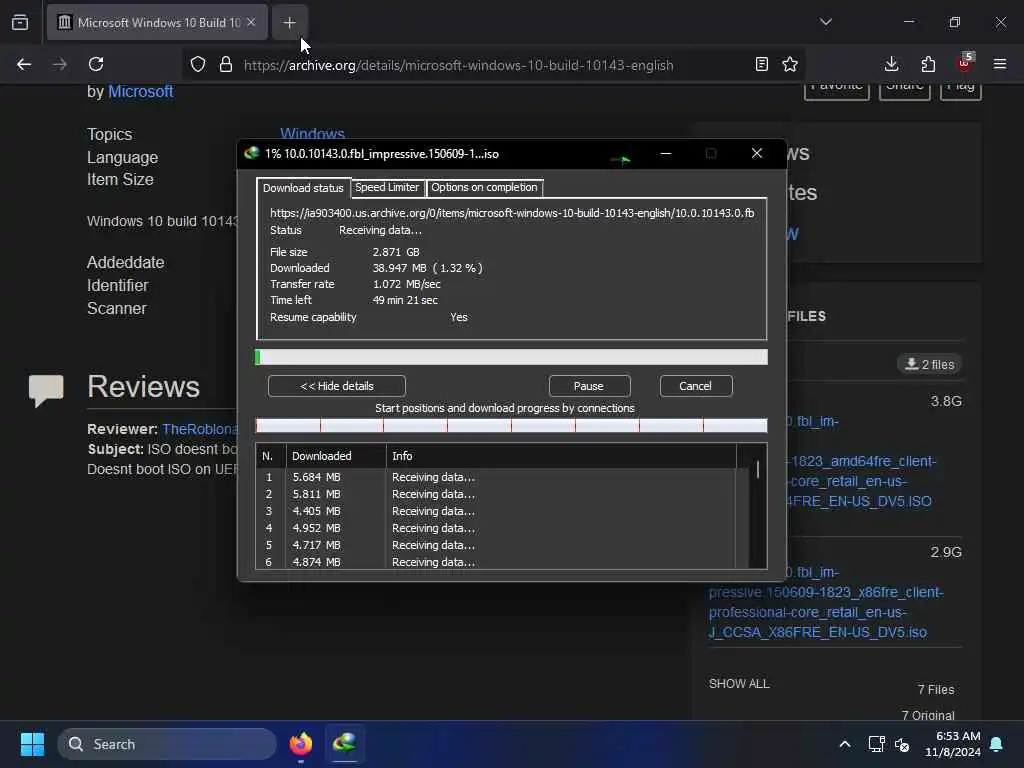Go back with the browser back arrow
1024x768 pixels.
(x=24, y=64)
